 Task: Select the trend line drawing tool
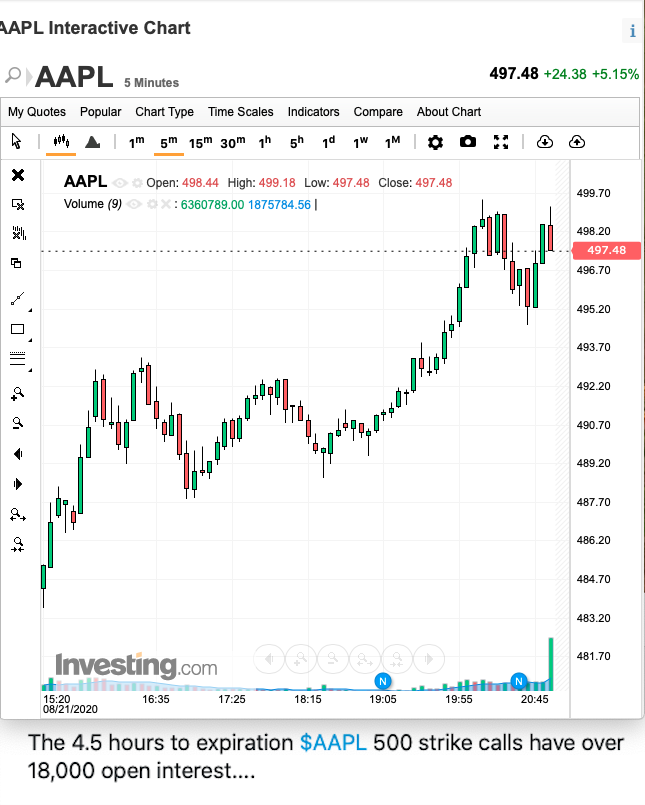tap(17, 299)
